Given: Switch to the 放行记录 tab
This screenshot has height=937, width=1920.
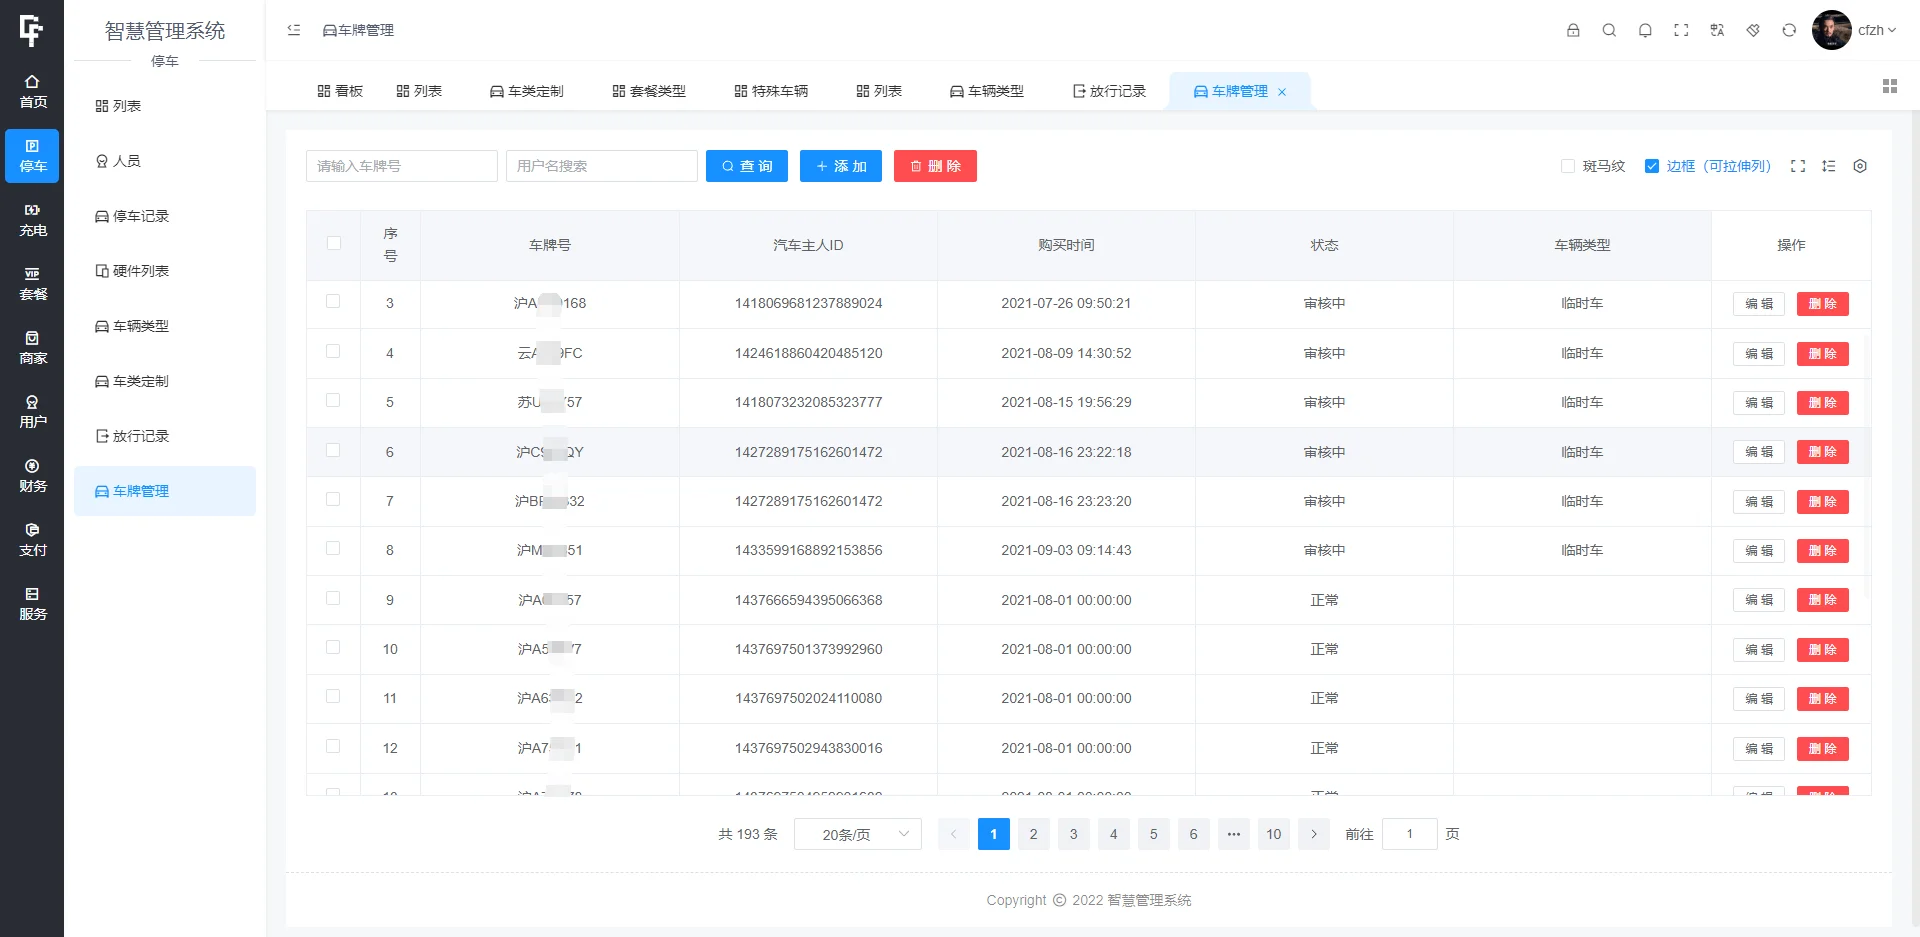Looking at the screenshot, I should (x=1109, y=90).
